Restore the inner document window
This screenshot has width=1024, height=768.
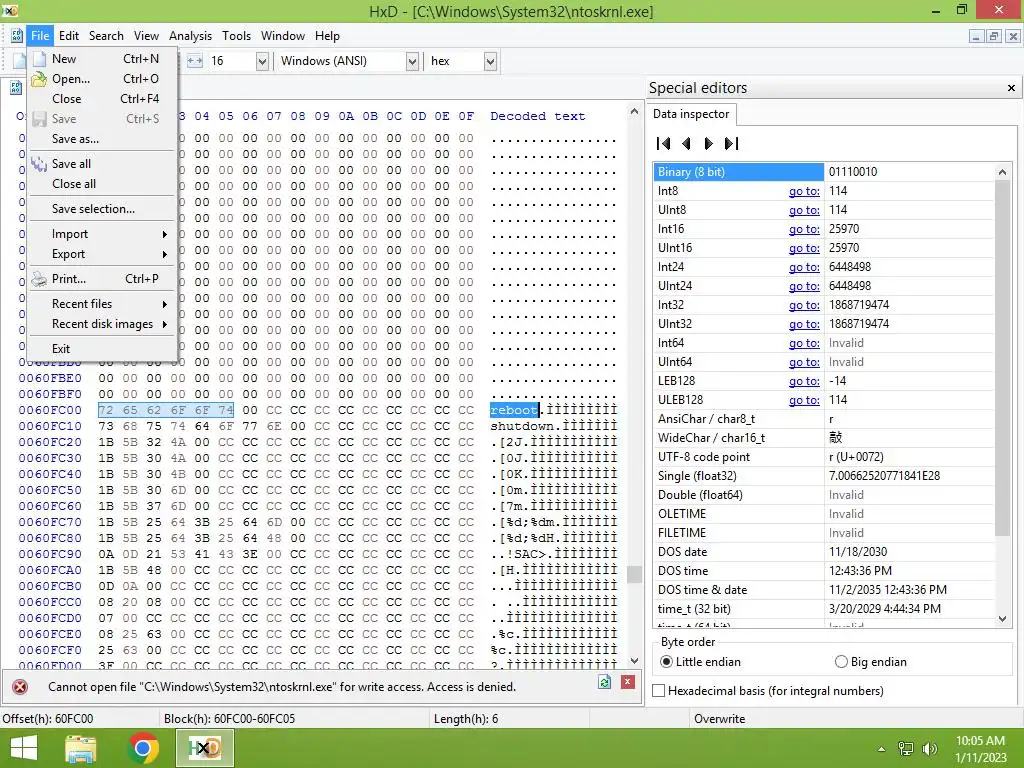pos(993,37)
